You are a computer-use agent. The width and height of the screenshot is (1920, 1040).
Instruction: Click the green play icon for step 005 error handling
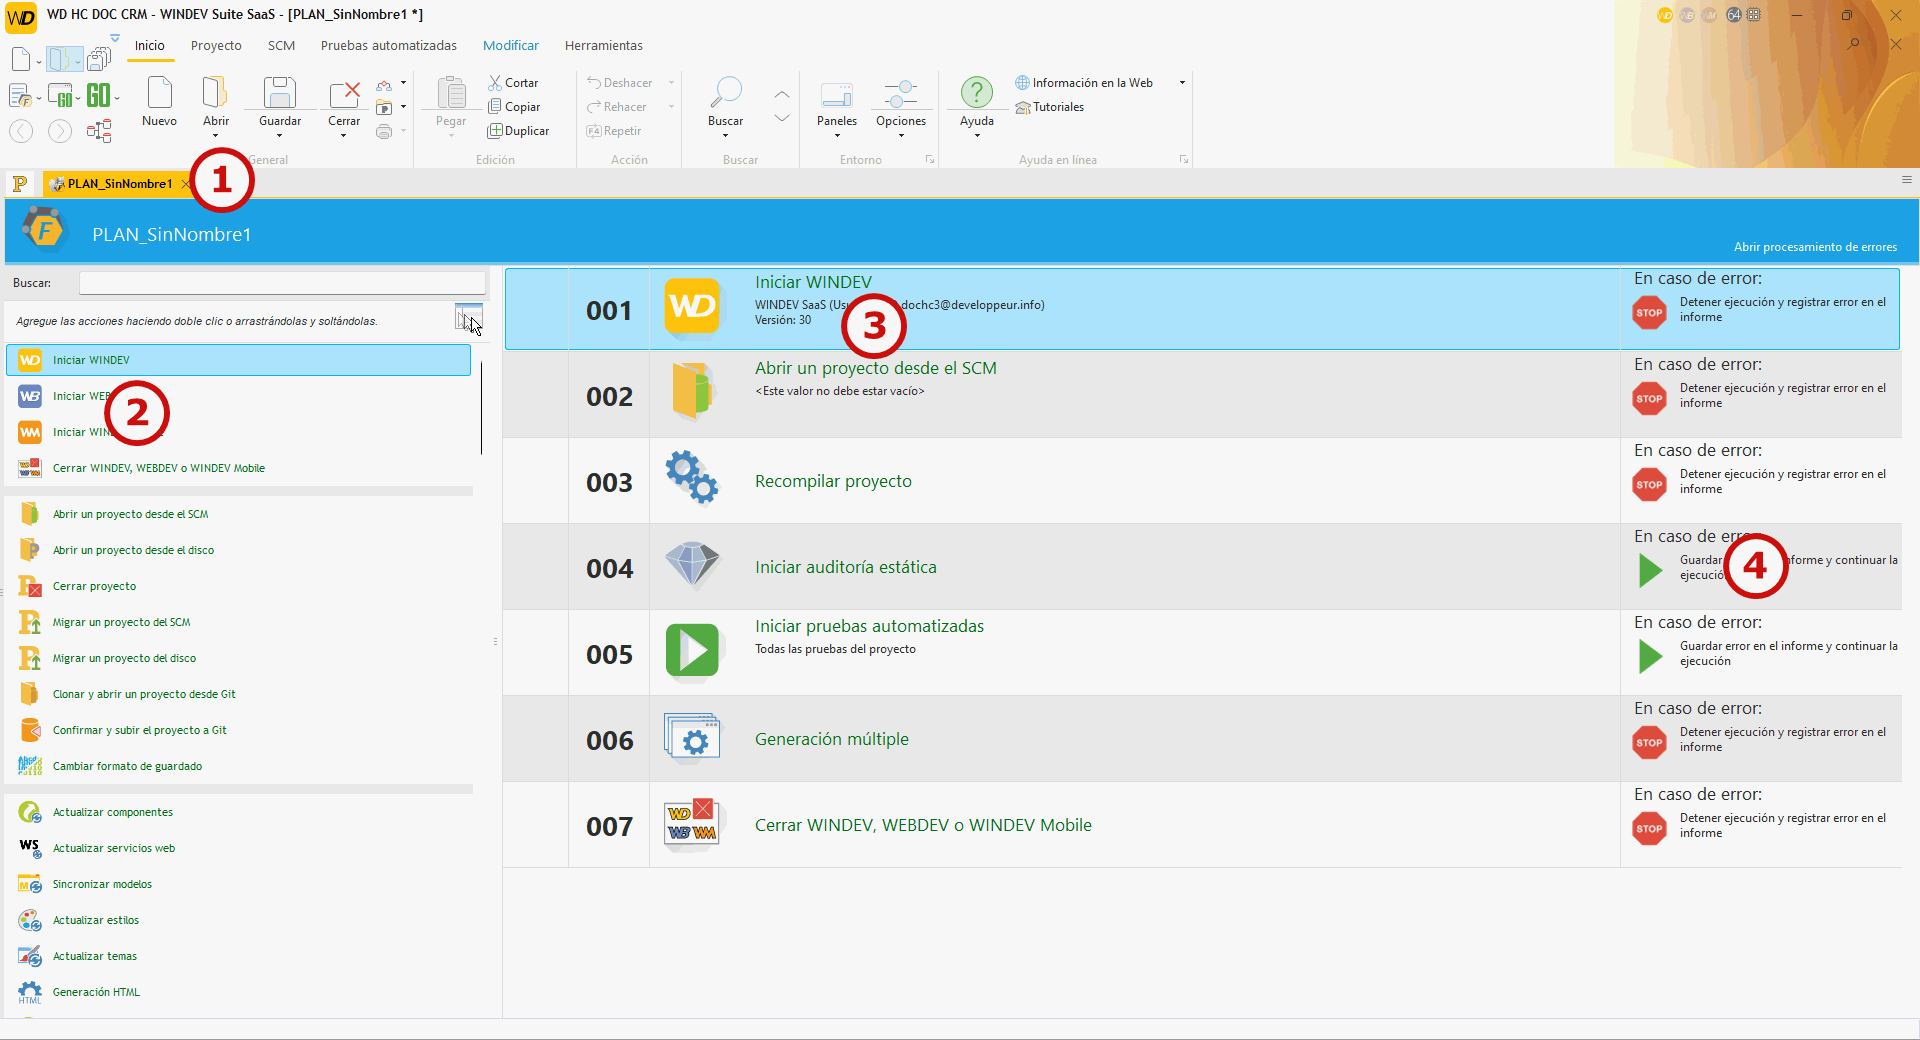tap(1650, 657)
